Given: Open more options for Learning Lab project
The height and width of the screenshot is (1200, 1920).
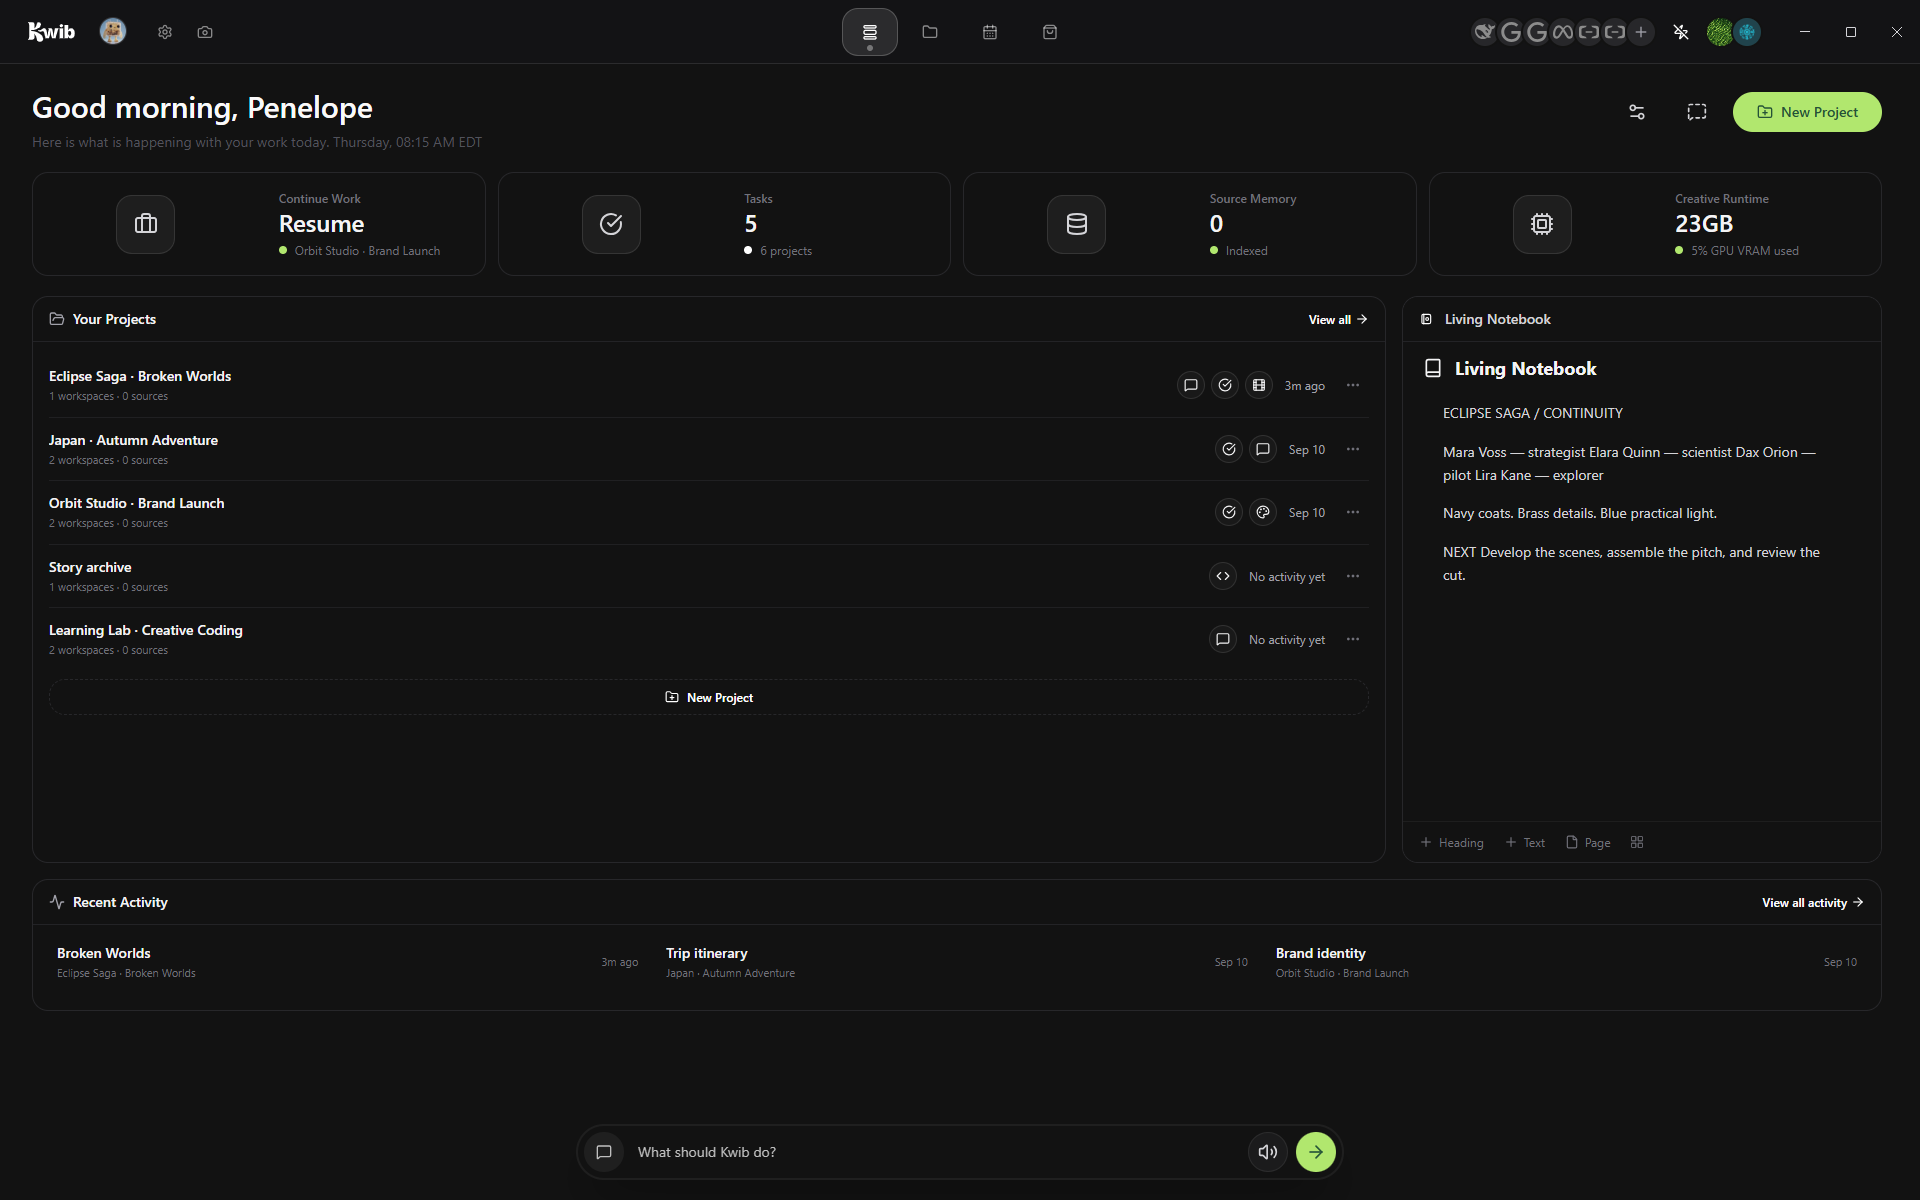Looking at the screenshot, I should (x=1353, y=639).
